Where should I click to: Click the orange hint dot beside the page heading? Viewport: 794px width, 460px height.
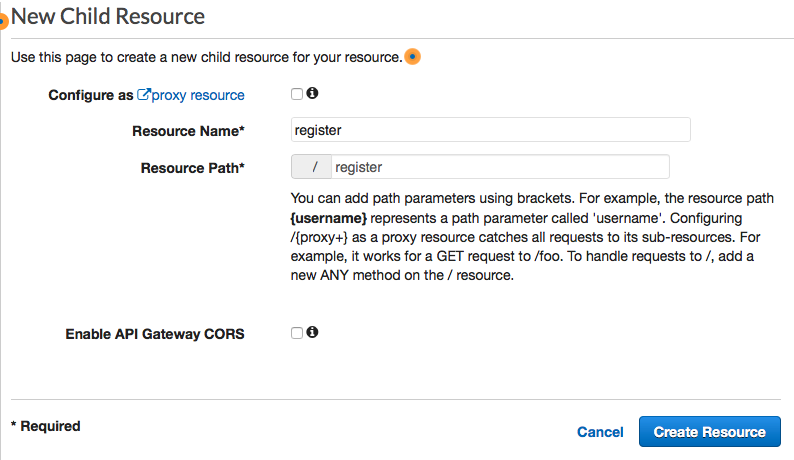point(4,21)
